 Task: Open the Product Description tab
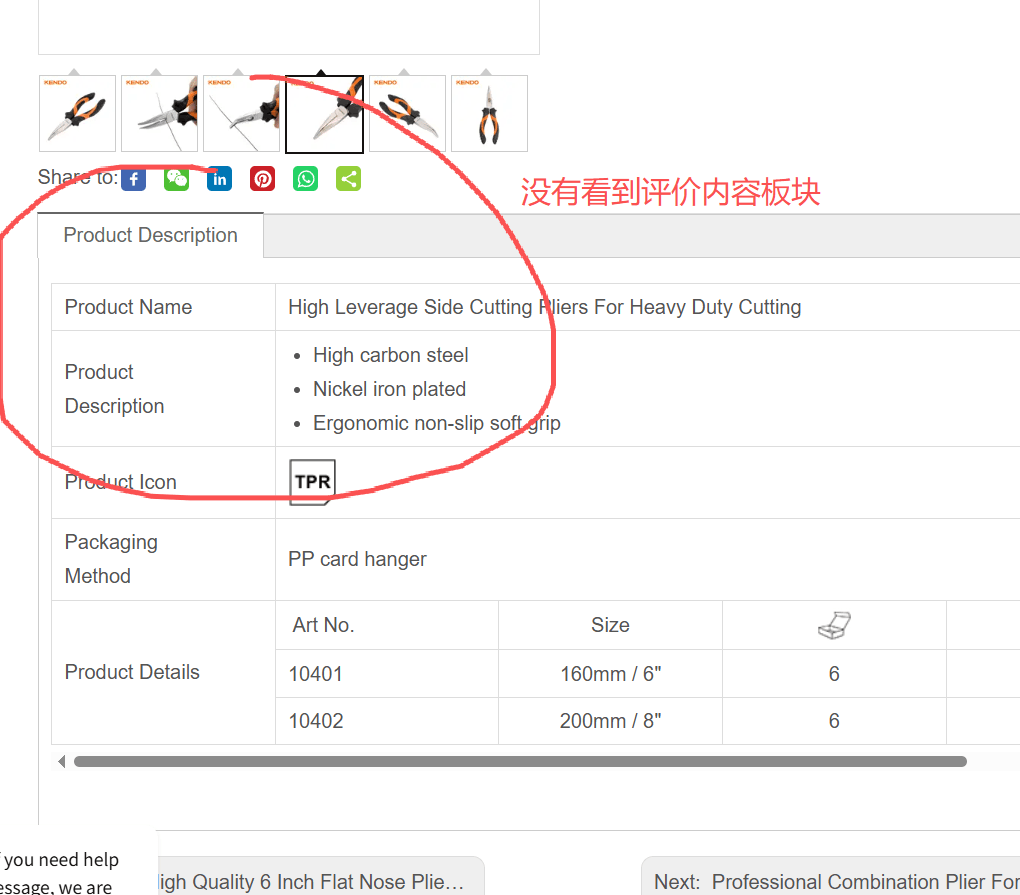pos(150,235)
